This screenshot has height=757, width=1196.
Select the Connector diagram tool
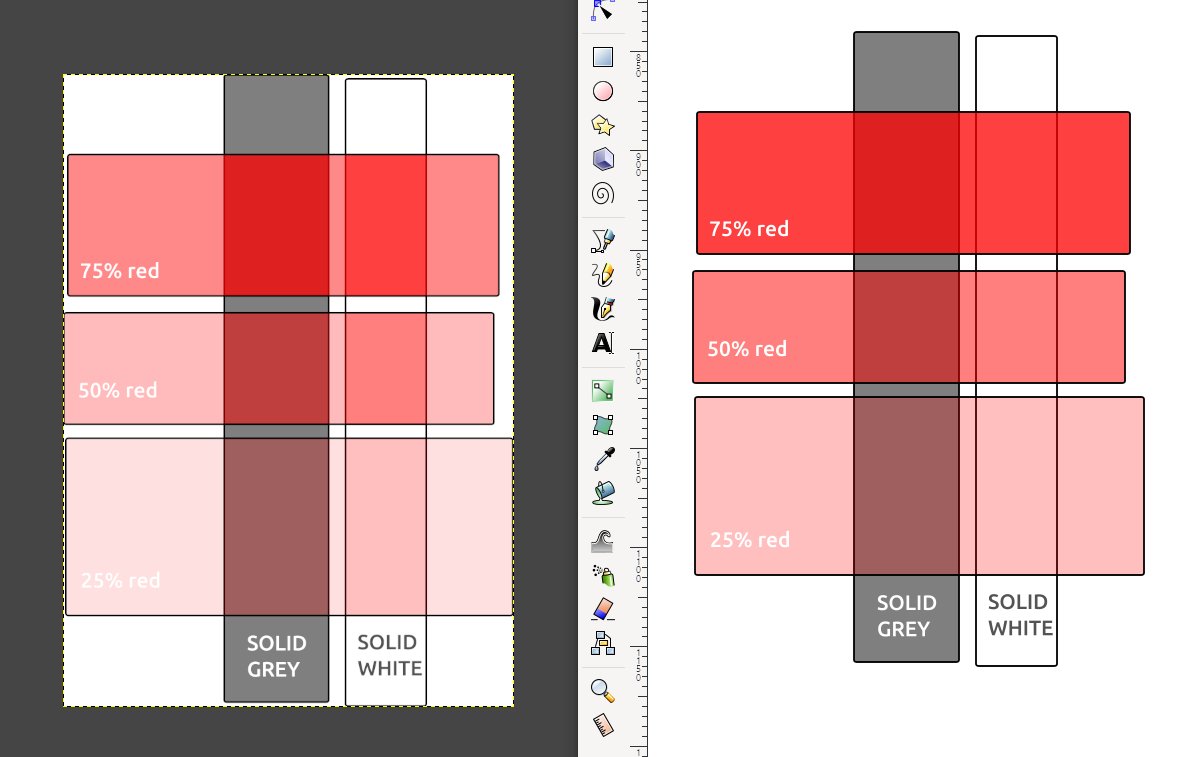coord(603,645)
